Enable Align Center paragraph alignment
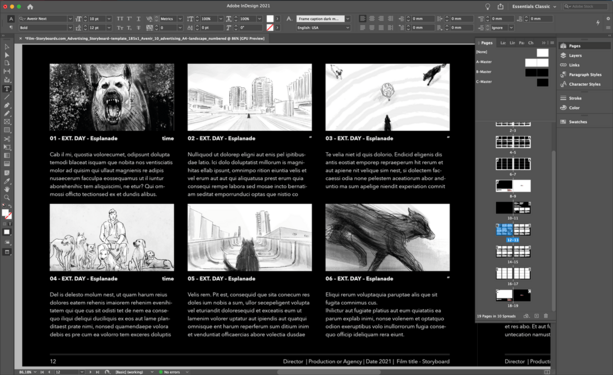This screenshot has width=613, height=375. [x=372, y=19]
